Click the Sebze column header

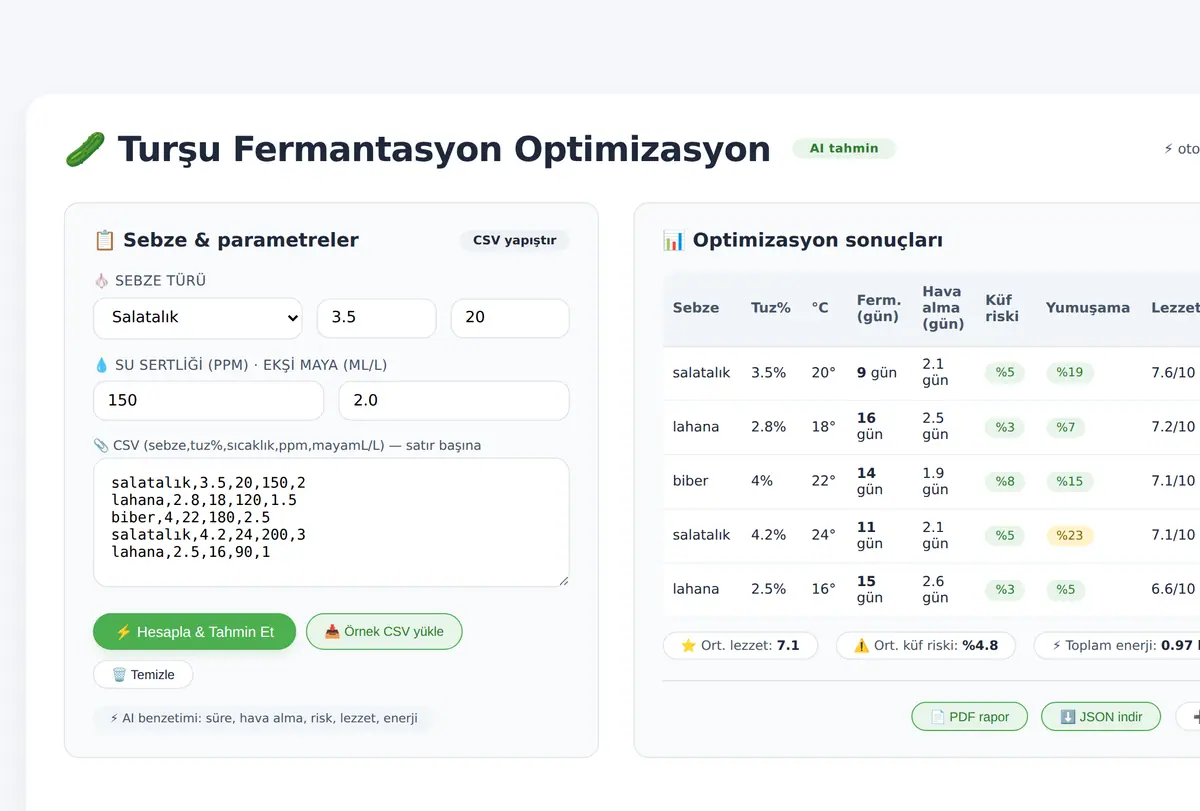pos(696,308)
